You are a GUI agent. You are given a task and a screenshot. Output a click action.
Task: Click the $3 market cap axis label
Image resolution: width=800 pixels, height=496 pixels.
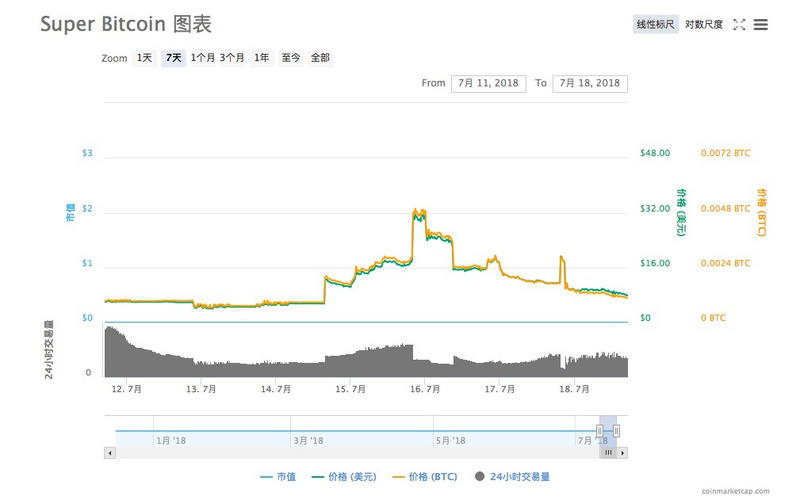click(x=87, y=153)
